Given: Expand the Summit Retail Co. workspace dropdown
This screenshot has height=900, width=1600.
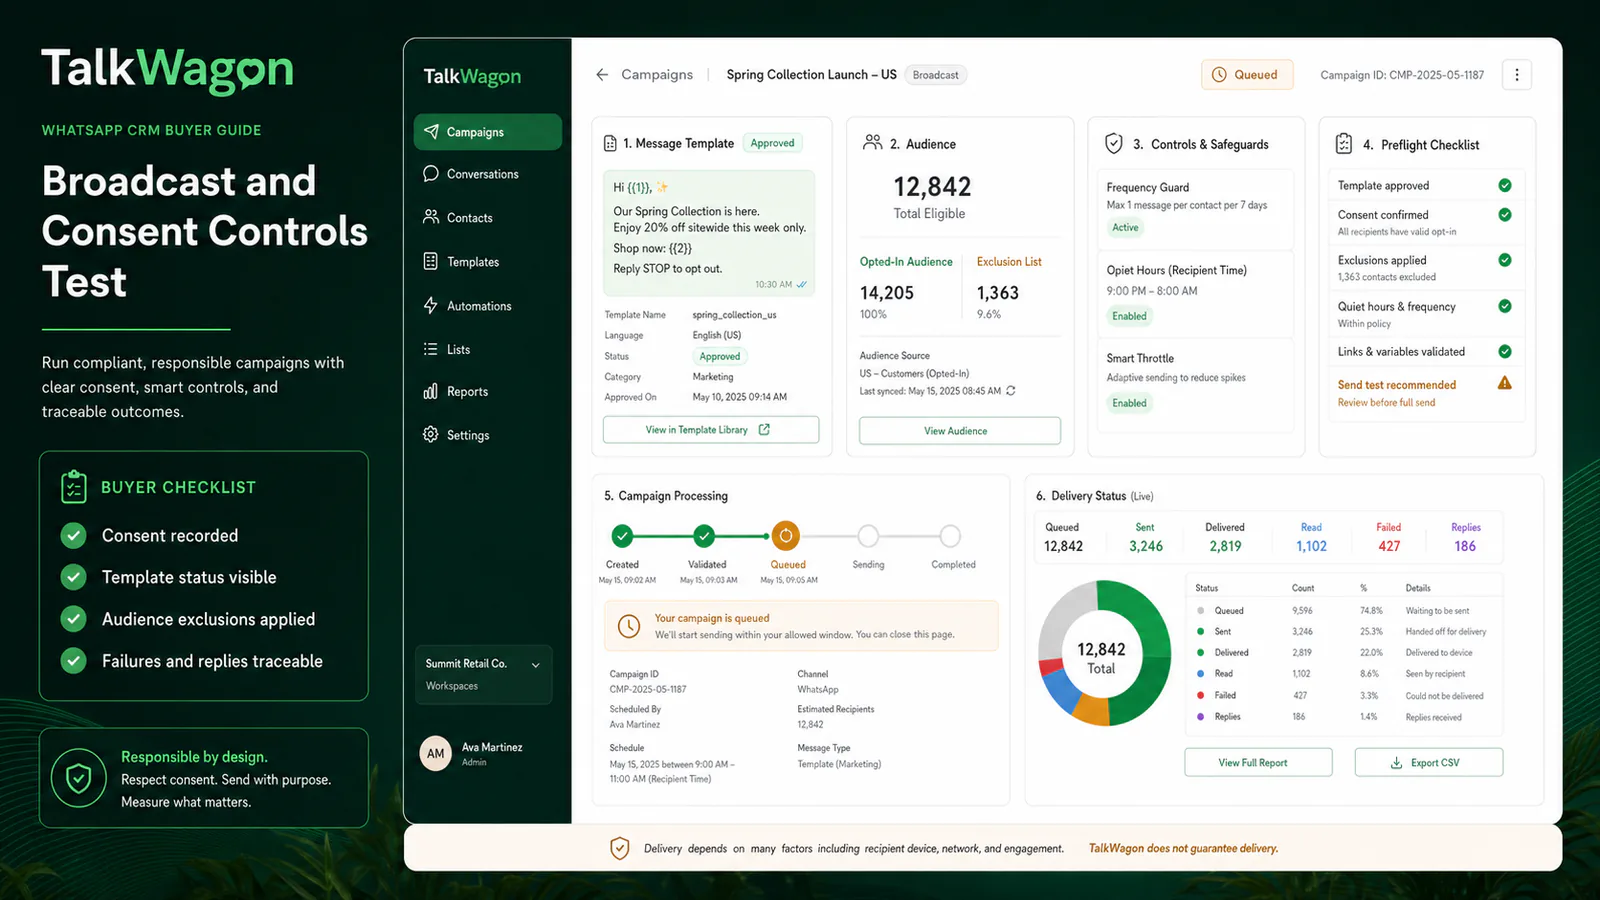Looking at the screenshot, I should [x=536, y=665].
